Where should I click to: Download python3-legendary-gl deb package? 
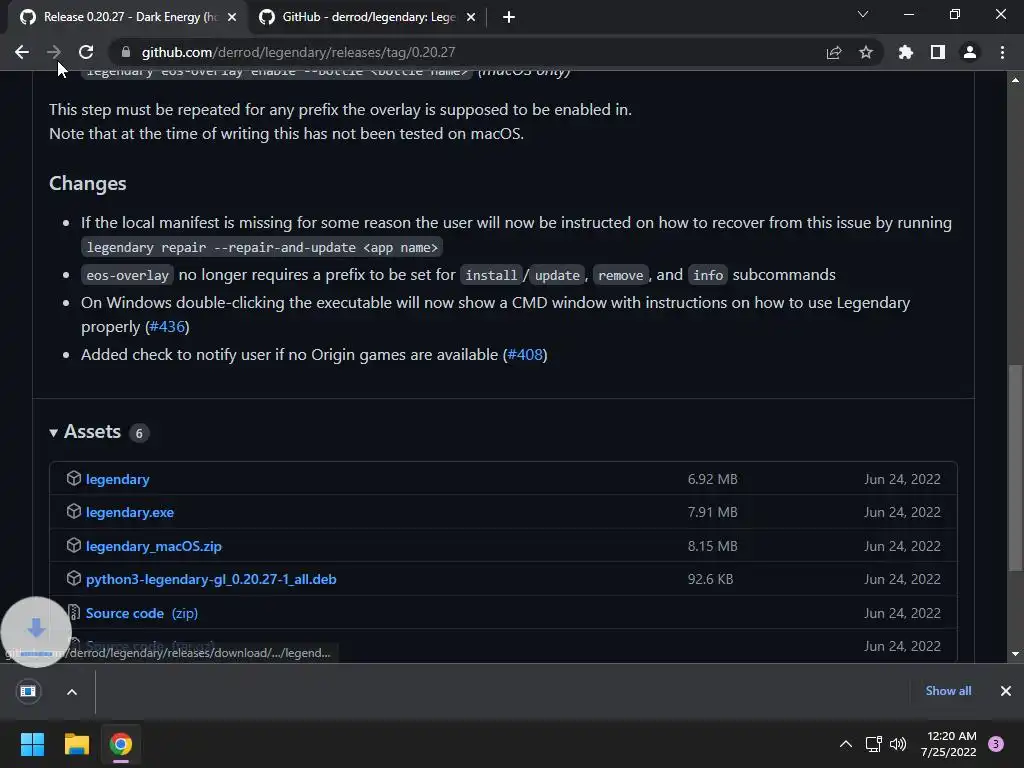(x=211, y=579)
